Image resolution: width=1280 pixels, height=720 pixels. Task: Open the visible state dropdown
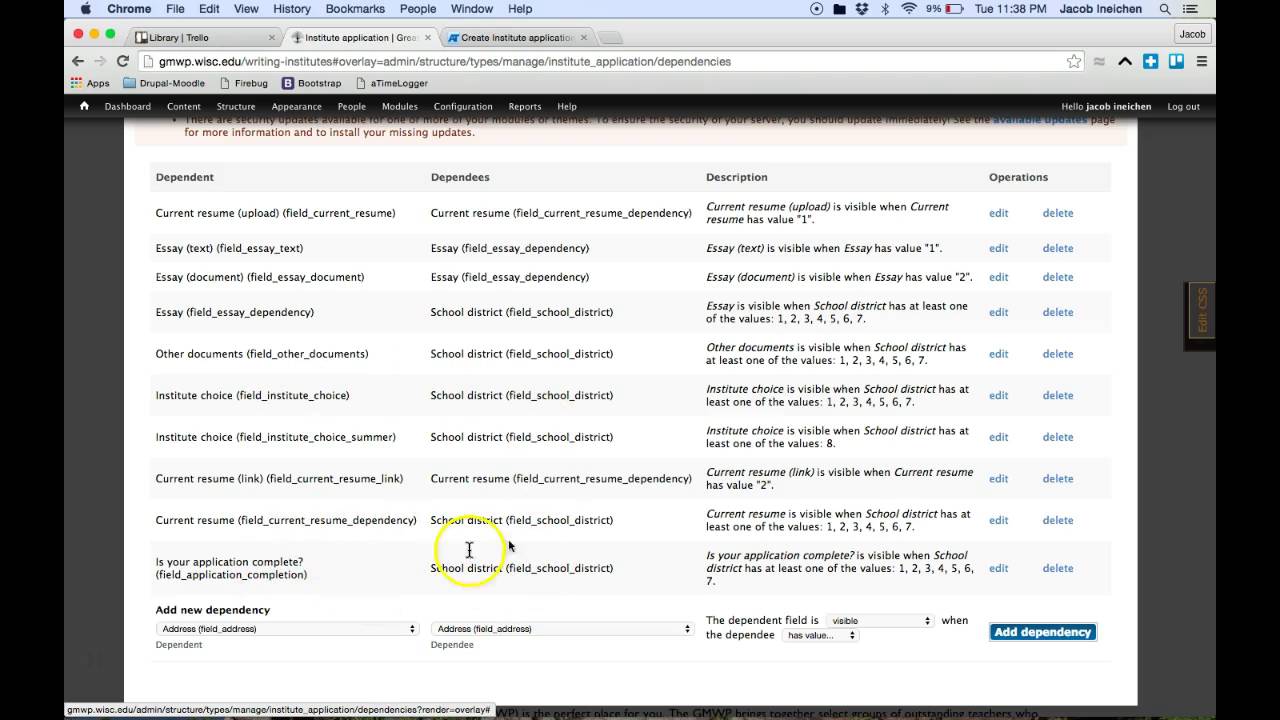(879, 621)
